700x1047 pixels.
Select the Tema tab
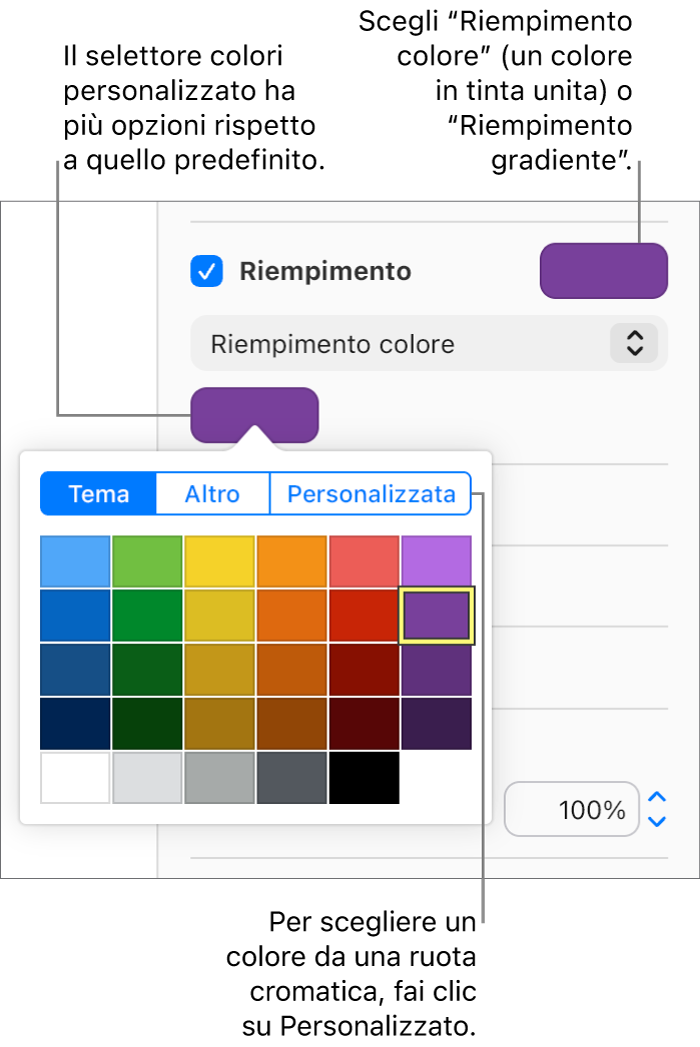pyautogui.click(x=98, y=493)
